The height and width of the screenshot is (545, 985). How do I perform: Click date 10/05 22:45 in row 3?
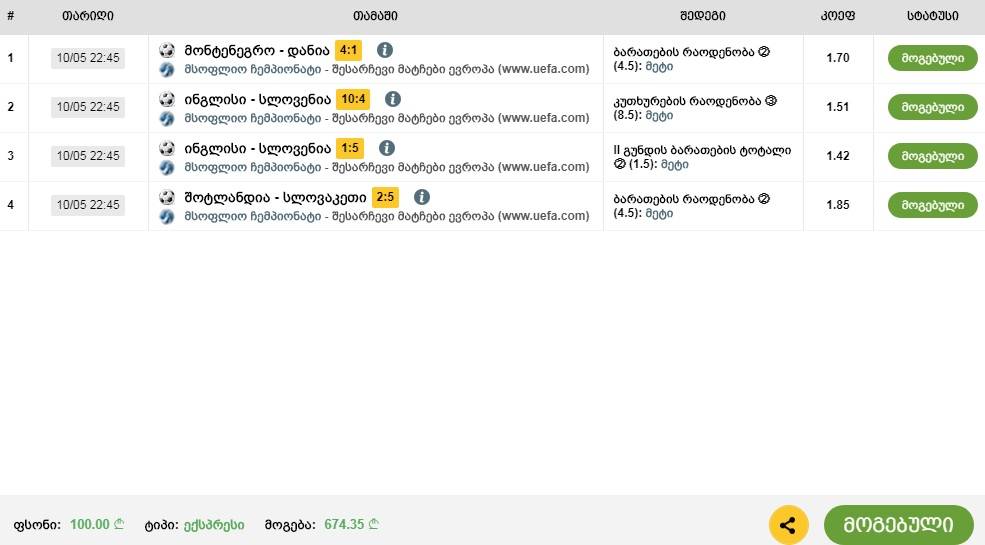coord(88,156)
